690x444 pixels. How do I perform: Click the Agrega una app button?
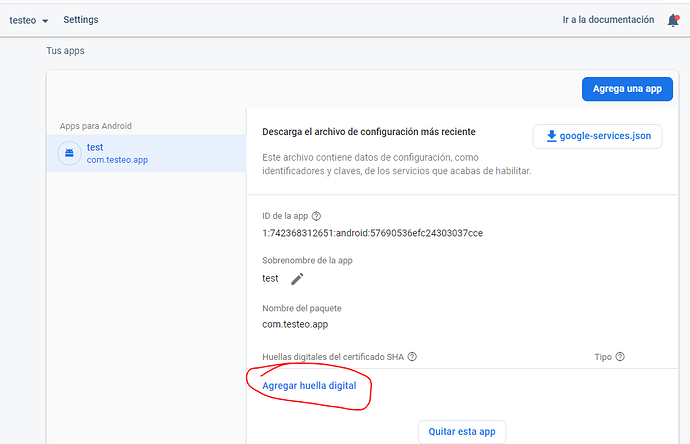(x=626, y=88)
